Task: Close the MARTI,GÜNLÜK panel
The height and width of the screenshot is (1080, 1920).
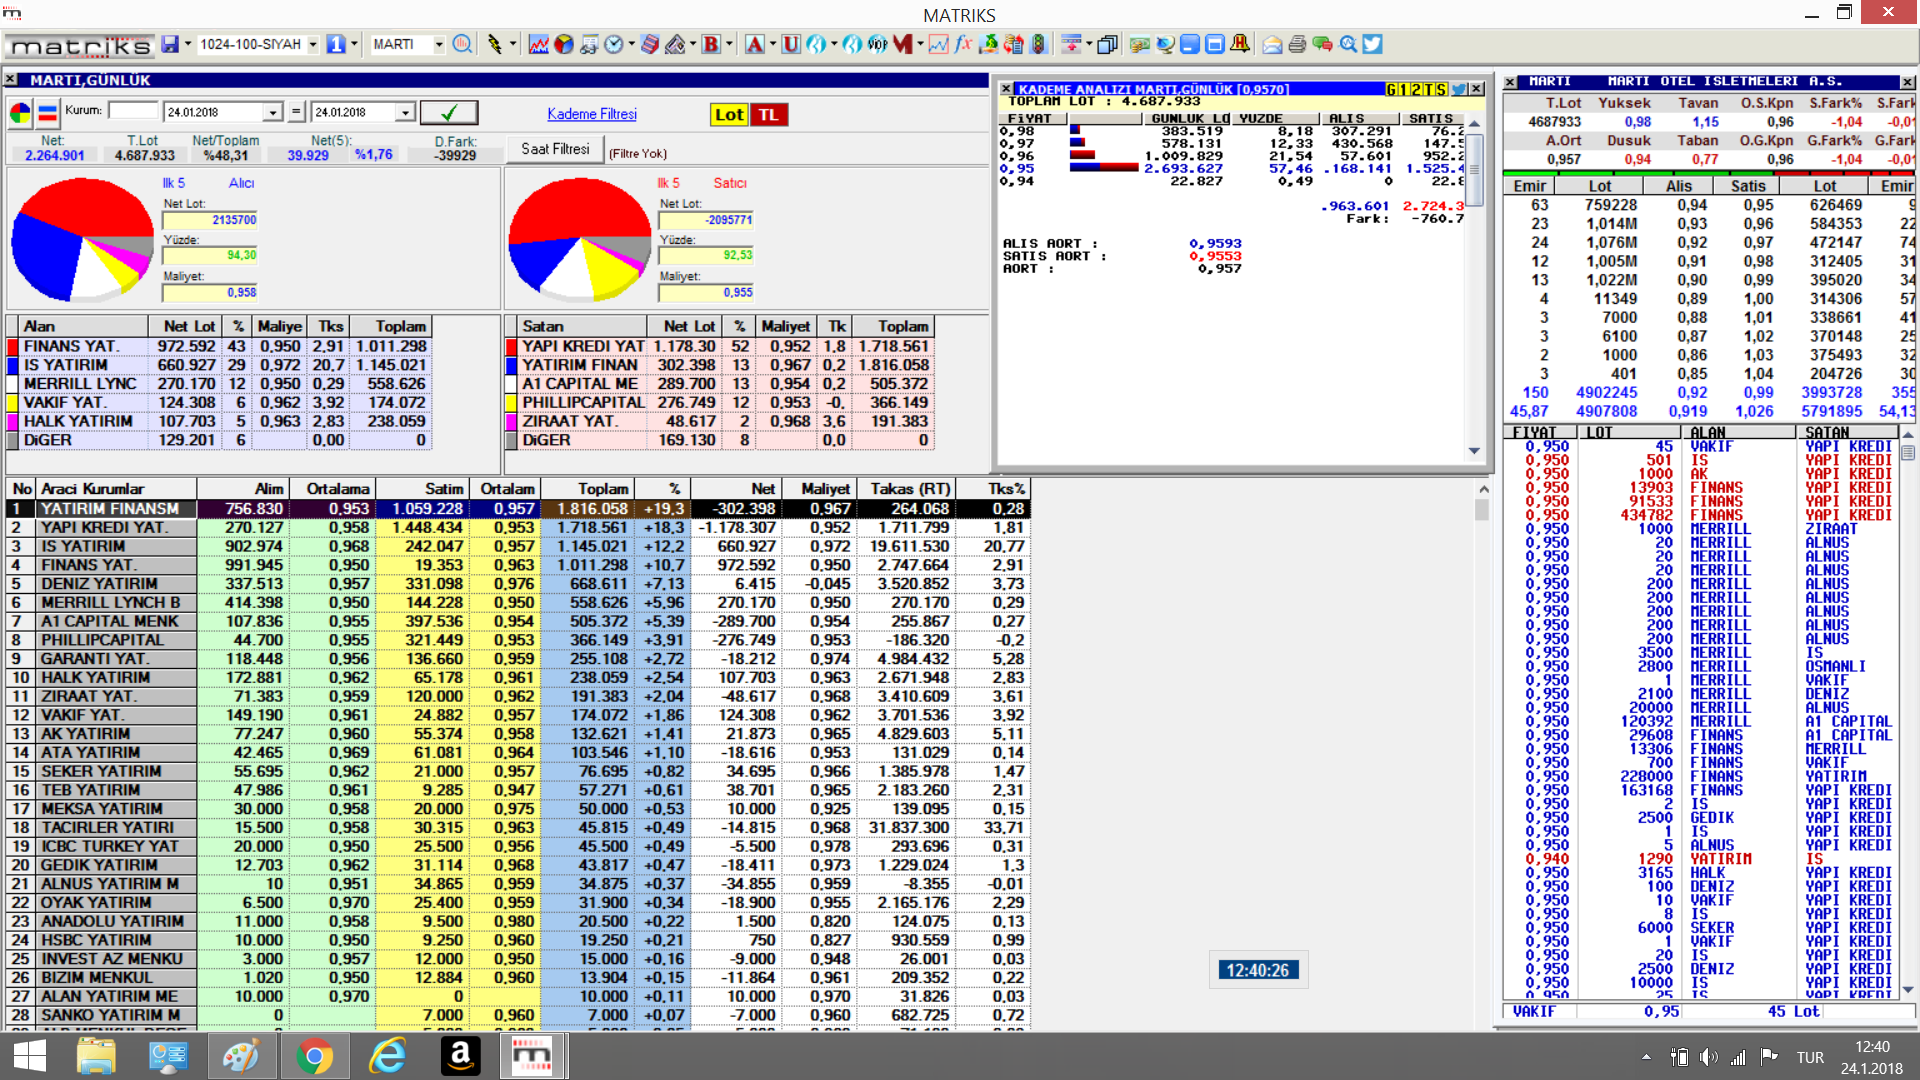Action: 10,79
